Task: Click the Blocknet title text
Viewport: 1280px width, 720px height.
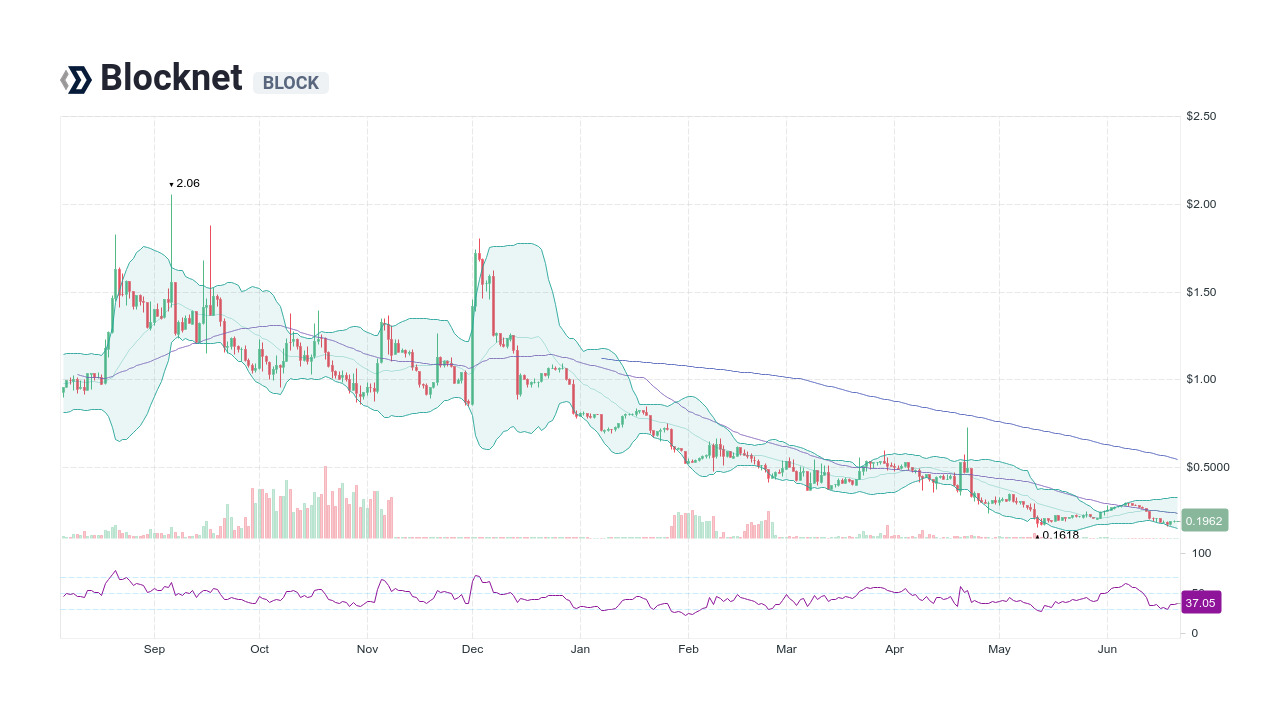Action: point(171,78)
